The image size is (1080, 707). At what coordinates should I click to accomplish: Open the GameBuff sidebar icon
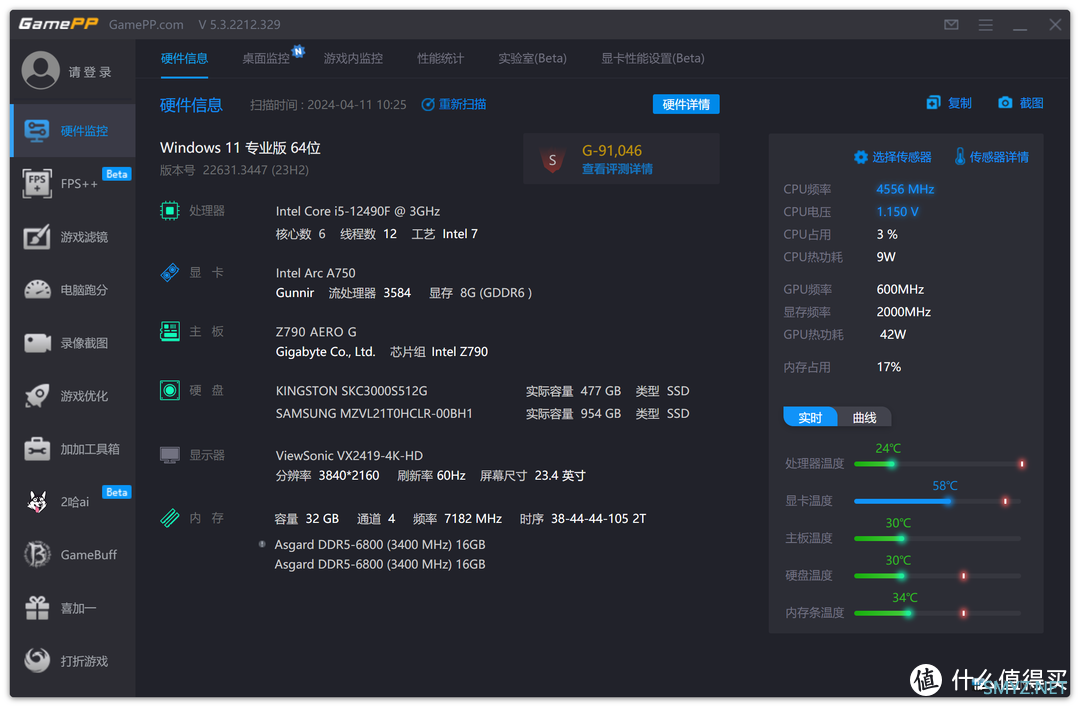pos(37,555)
